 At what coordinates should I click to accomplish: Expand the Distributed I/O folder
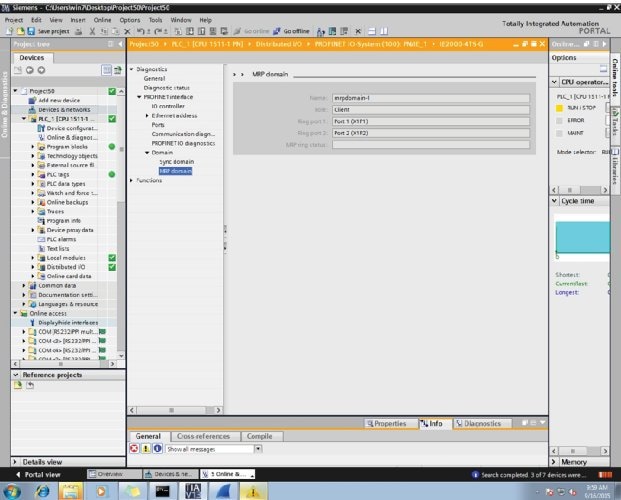[x=33, y=267]
